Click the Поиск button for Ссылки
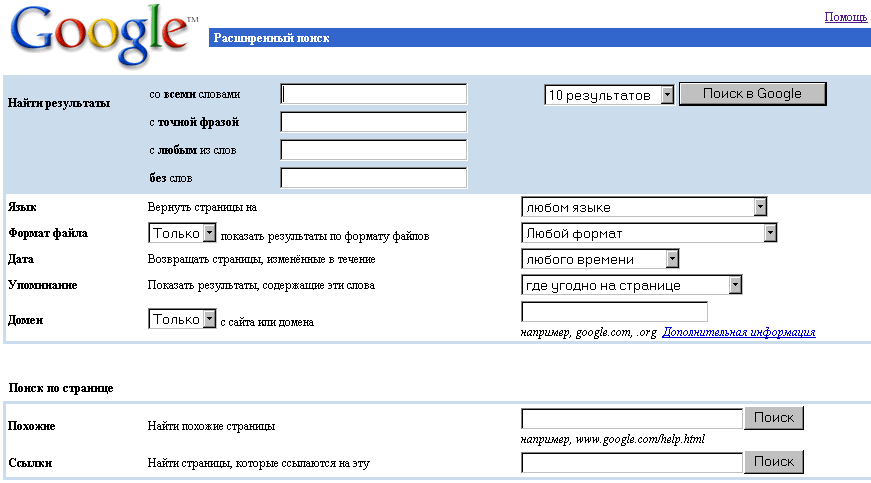The width and height of the screenshot is (871, 483). pos(774,461)
